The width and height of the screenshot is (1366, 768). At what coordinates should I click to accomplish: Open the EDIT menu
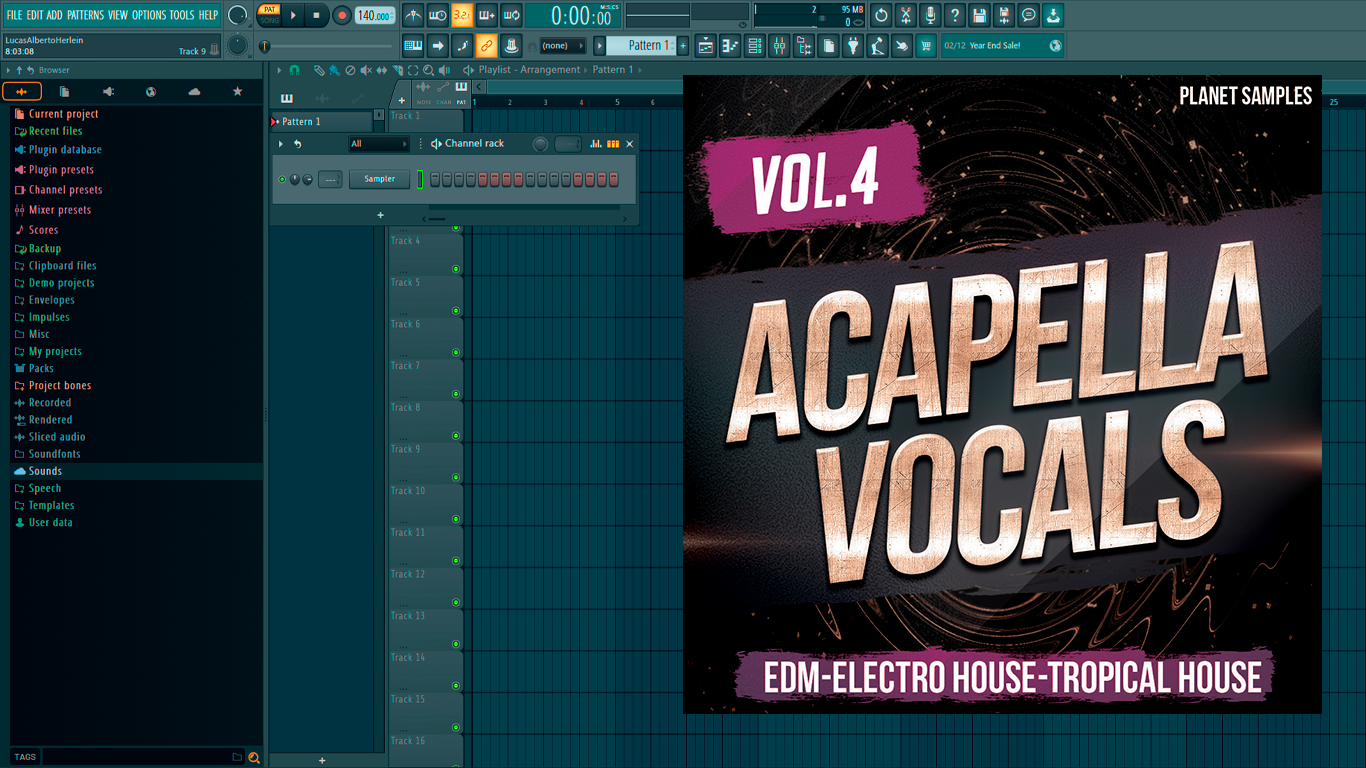pos(35,15)
